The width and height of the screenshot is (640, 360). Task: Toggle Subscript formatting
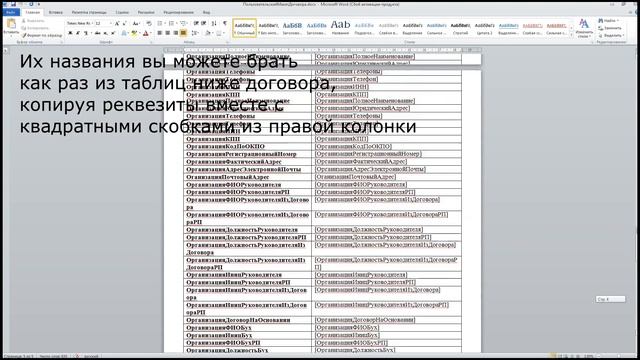coord(105,33)
